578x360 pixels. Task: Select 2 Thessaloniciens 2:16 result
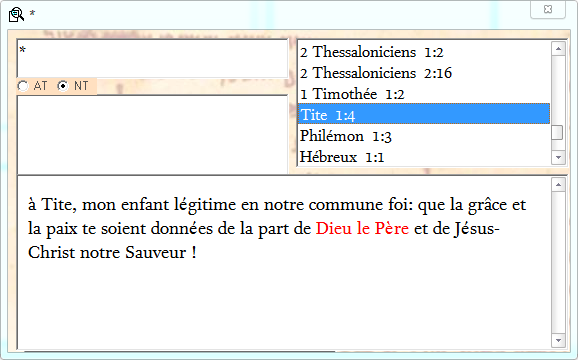tap(424, 73)
